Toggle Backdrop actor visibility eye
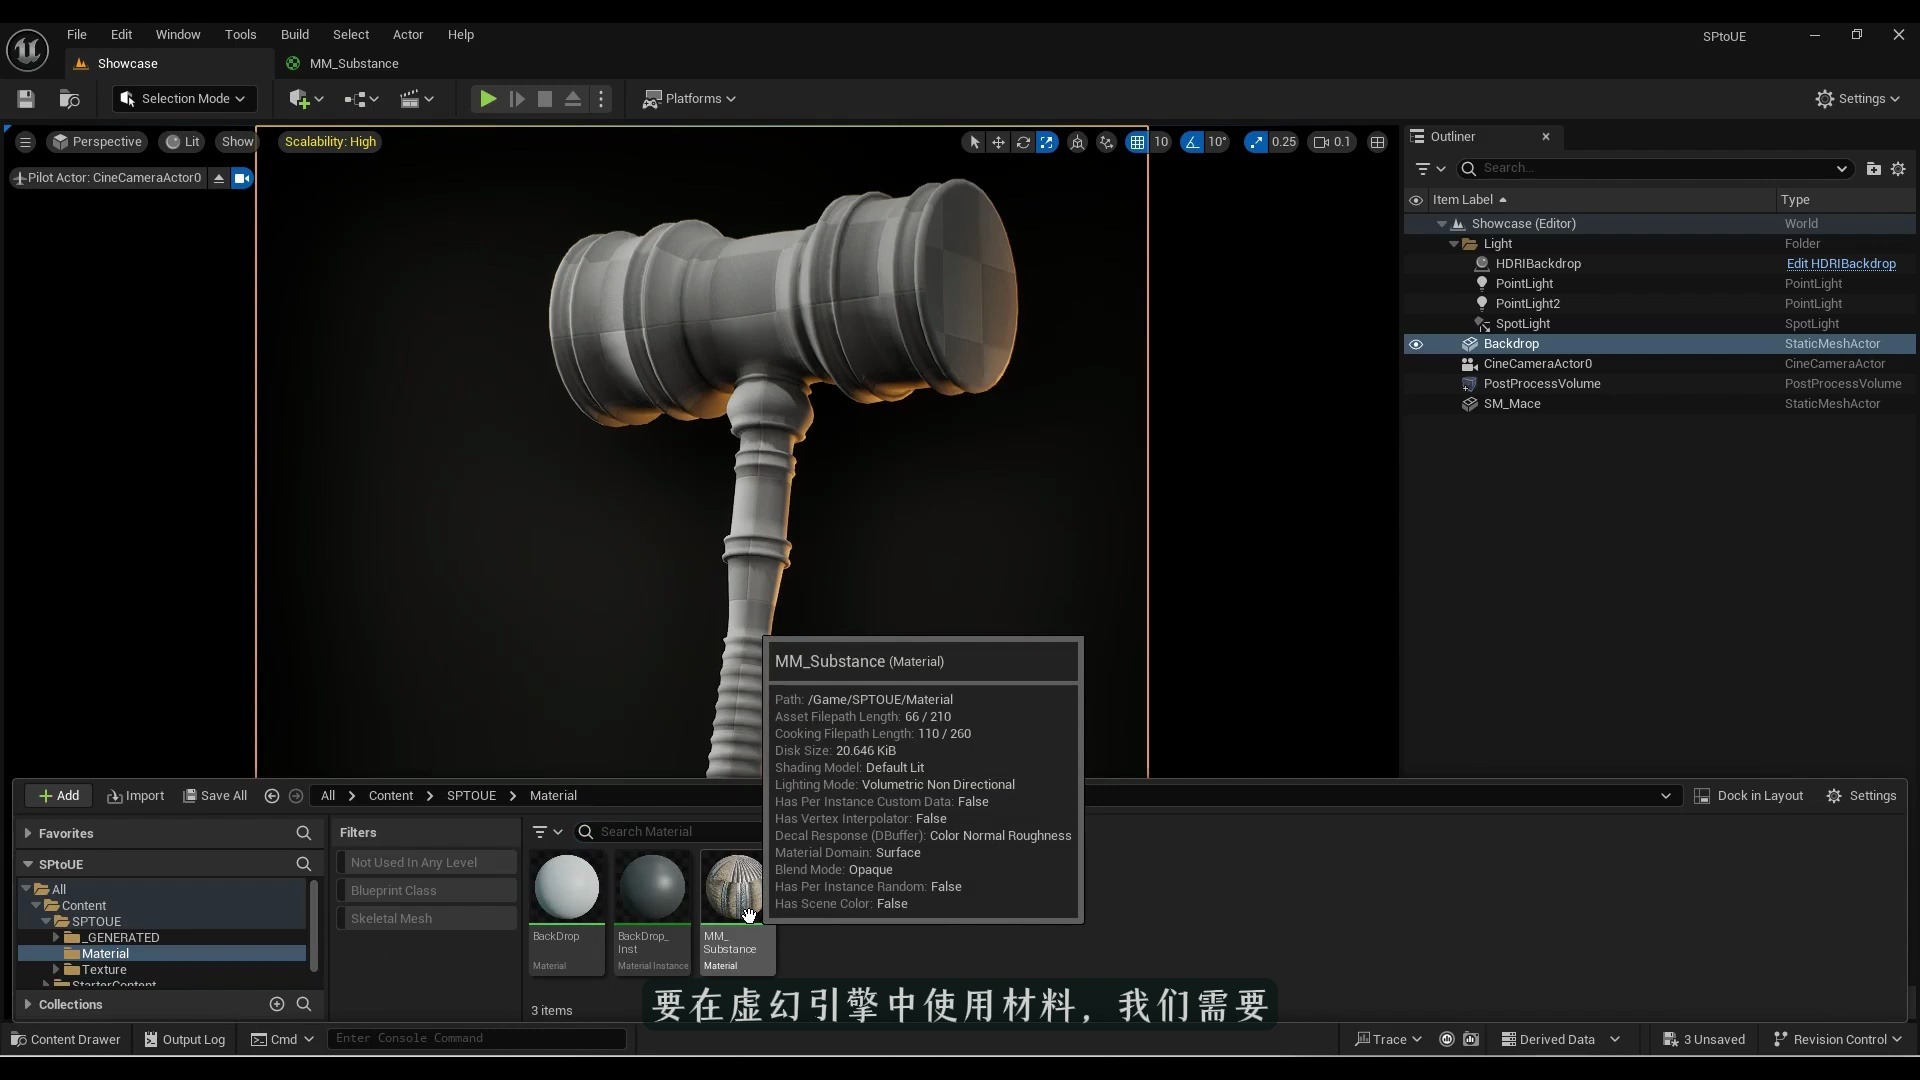 [x=1416, y=344]
